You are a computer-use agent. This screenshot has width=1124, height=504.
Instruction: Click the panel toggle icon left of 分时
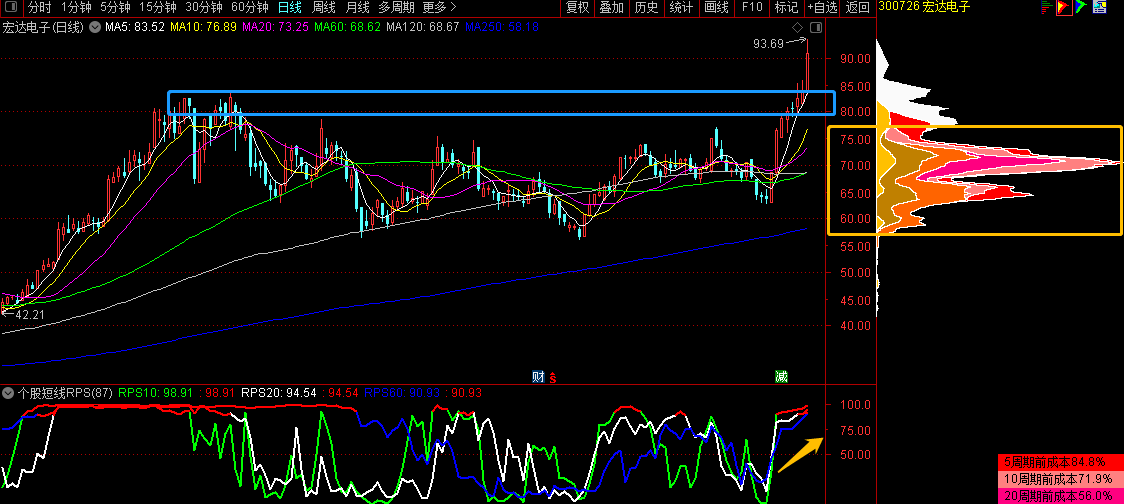coord(12,7)
